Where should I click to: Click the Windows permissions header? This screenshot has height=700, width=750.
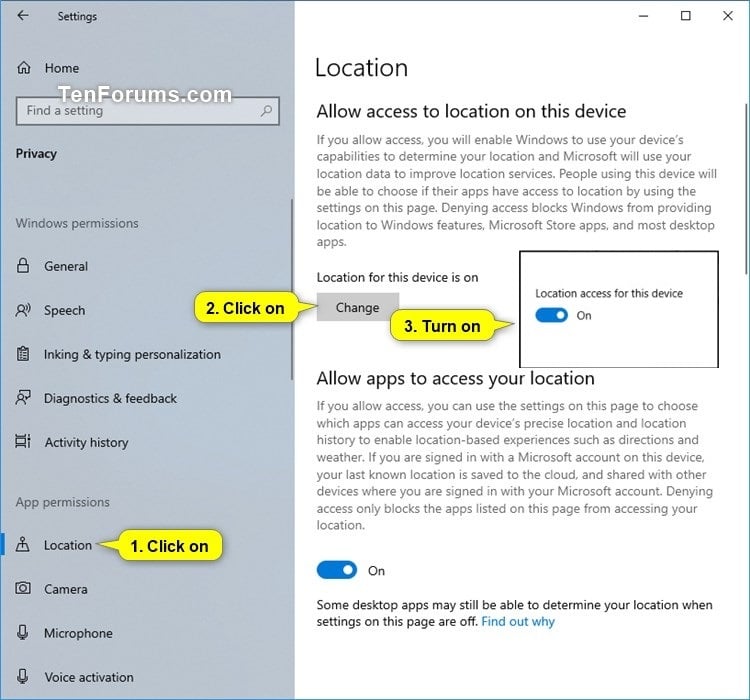tap(77, 223)
